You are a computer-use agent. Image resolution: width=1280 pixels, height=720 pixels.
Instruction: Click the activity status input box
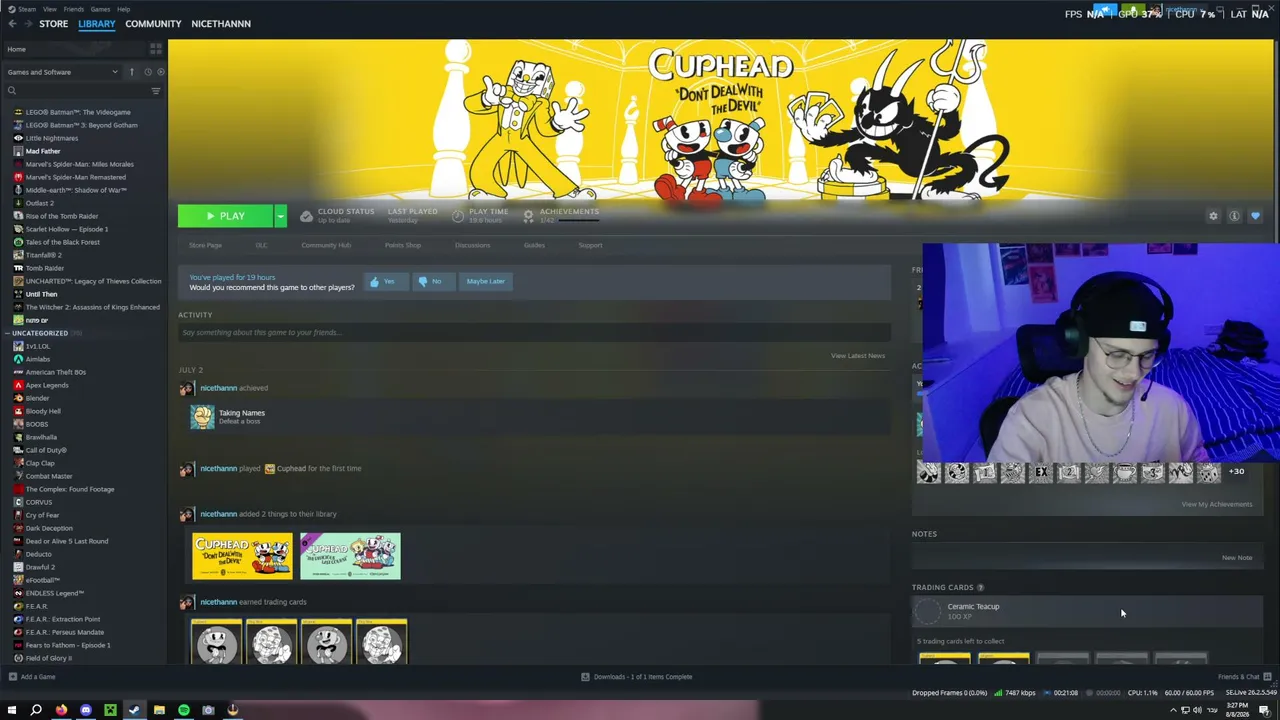coord(534,332)
